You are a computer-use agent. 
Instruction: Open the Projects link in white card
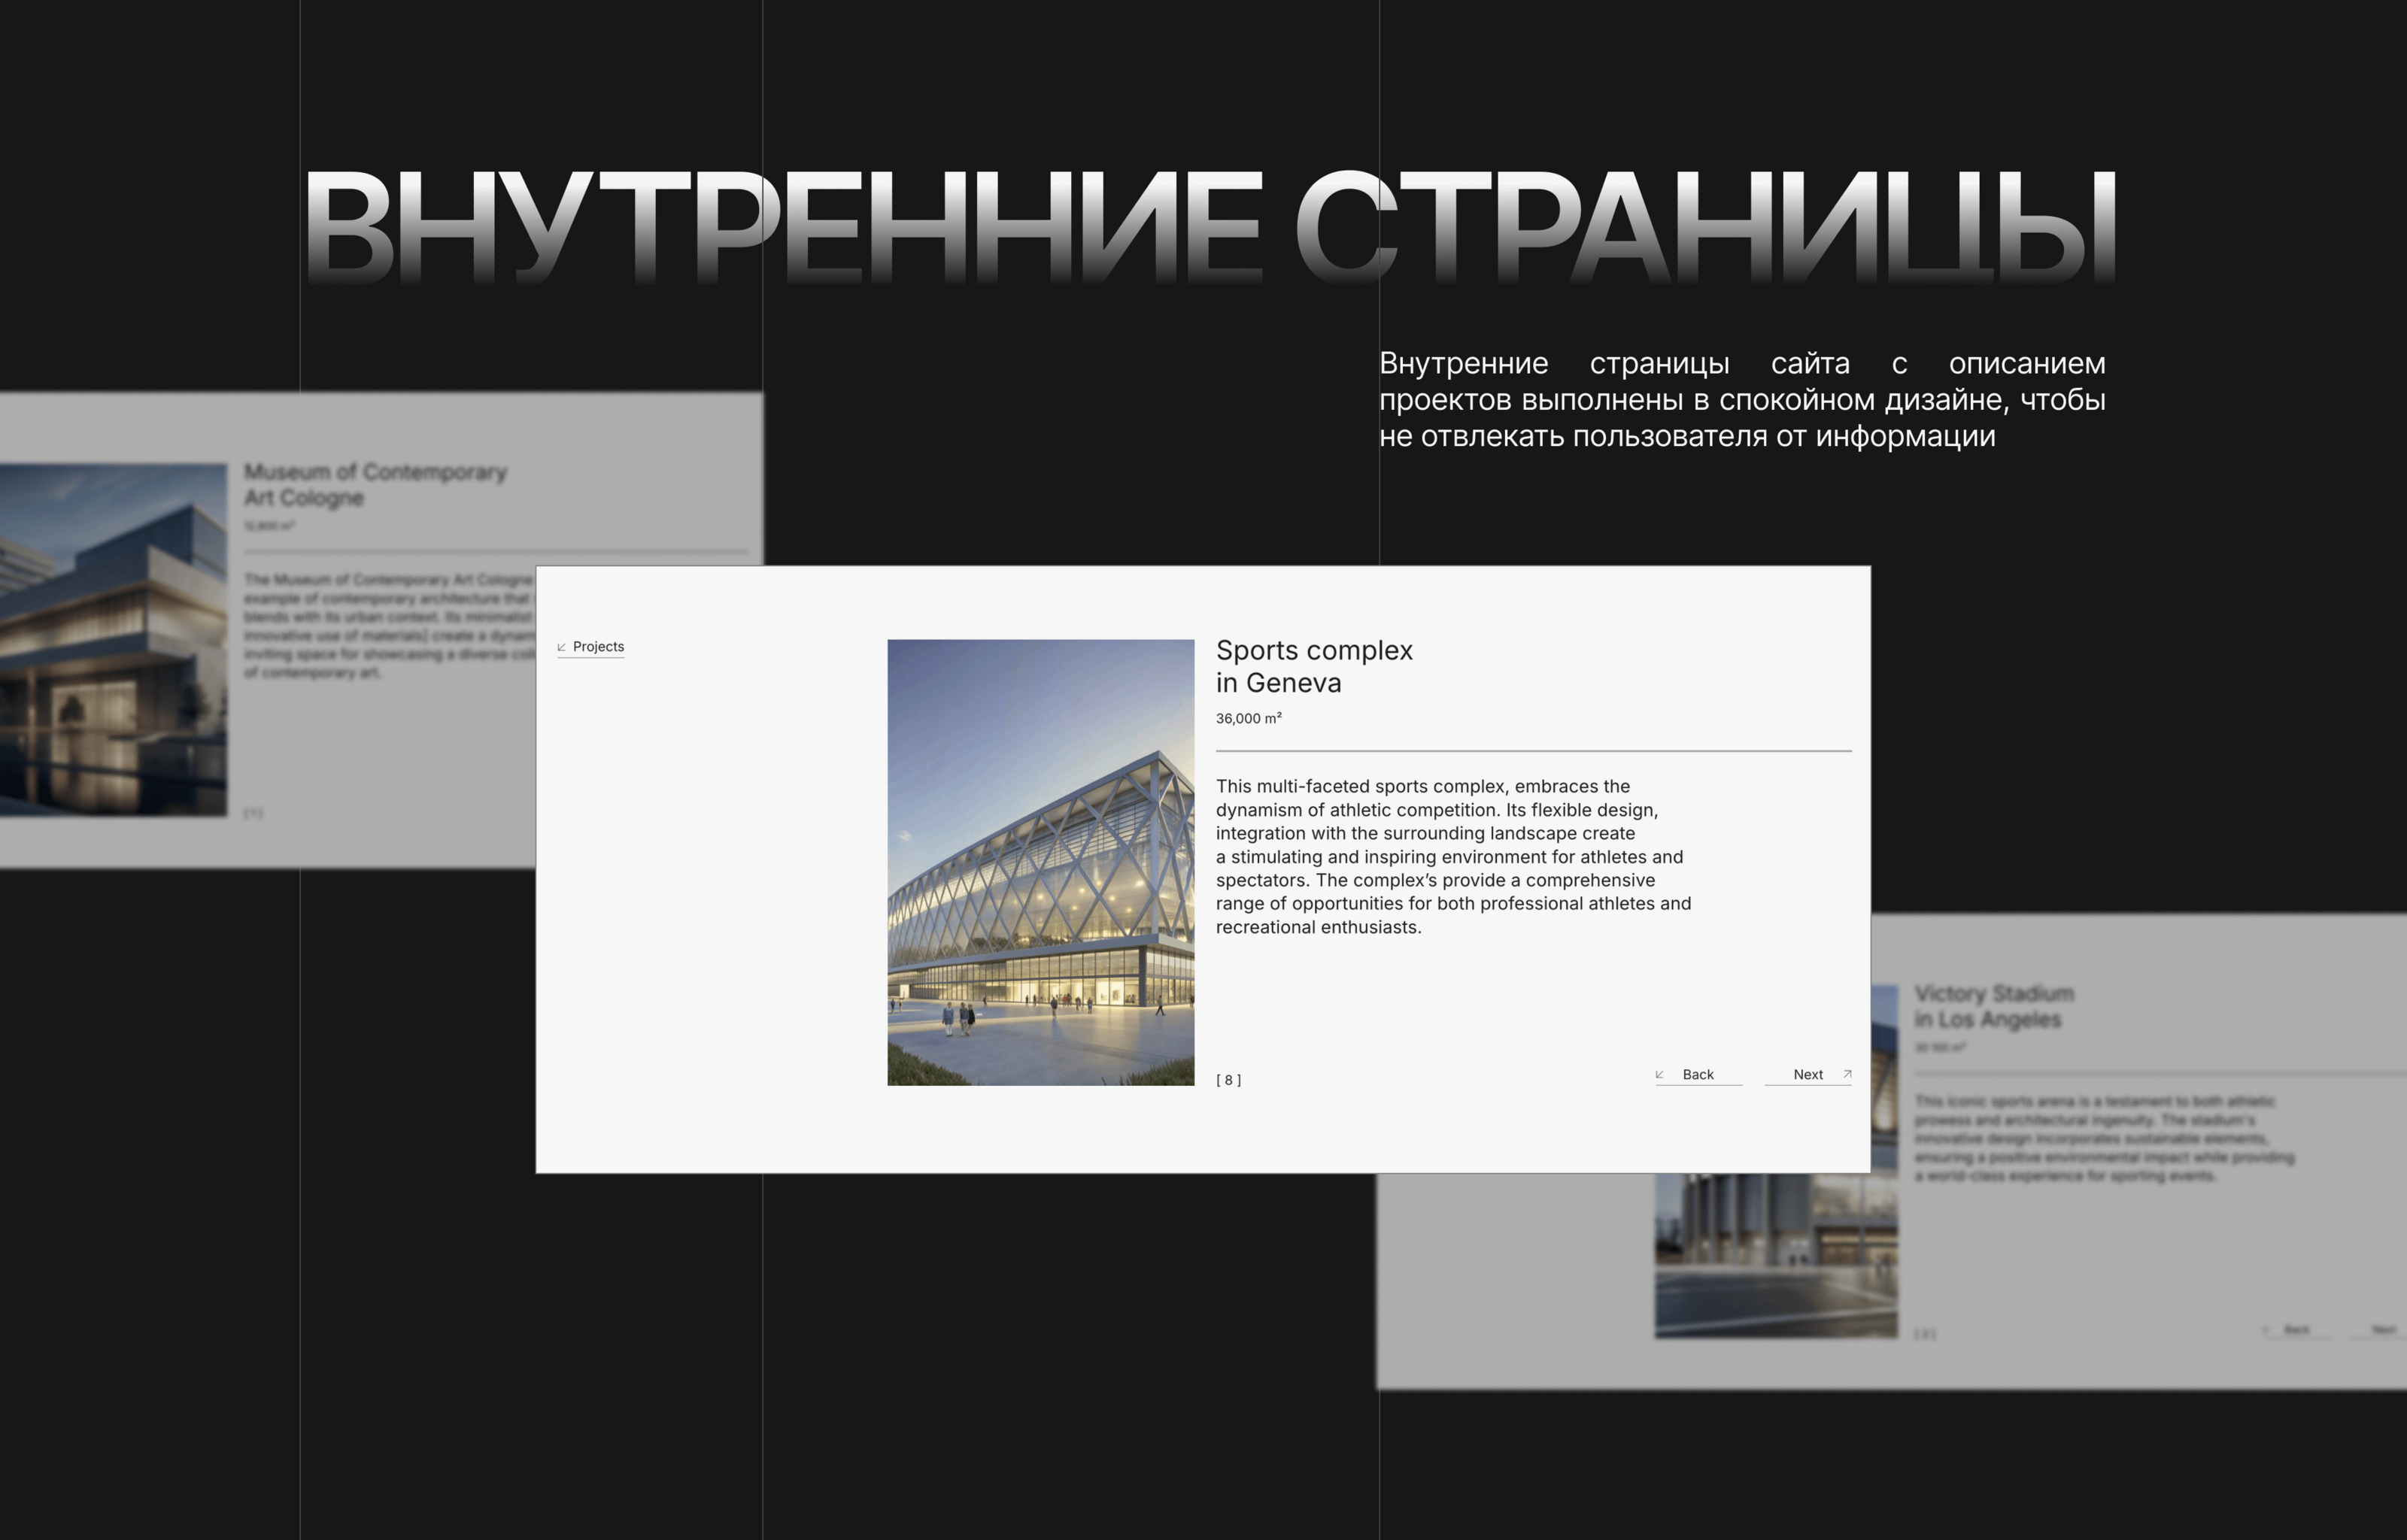click(598, 647)
